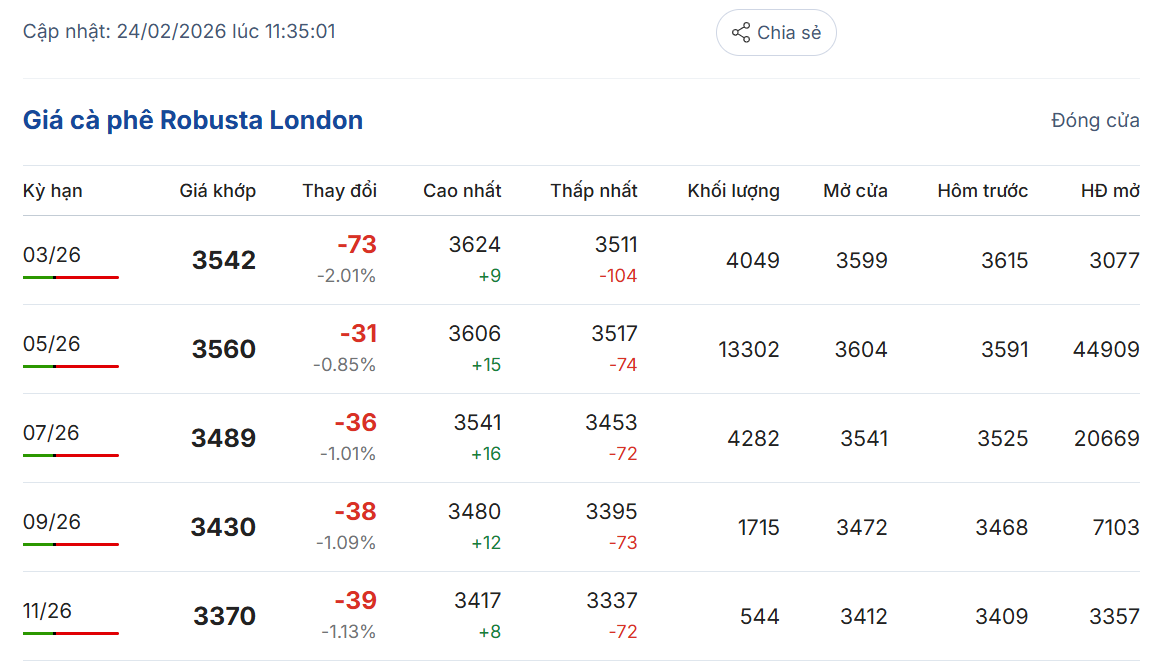Click the 3542 matched price value
This screenshot has width=1164, height=663.
(224, 261)
